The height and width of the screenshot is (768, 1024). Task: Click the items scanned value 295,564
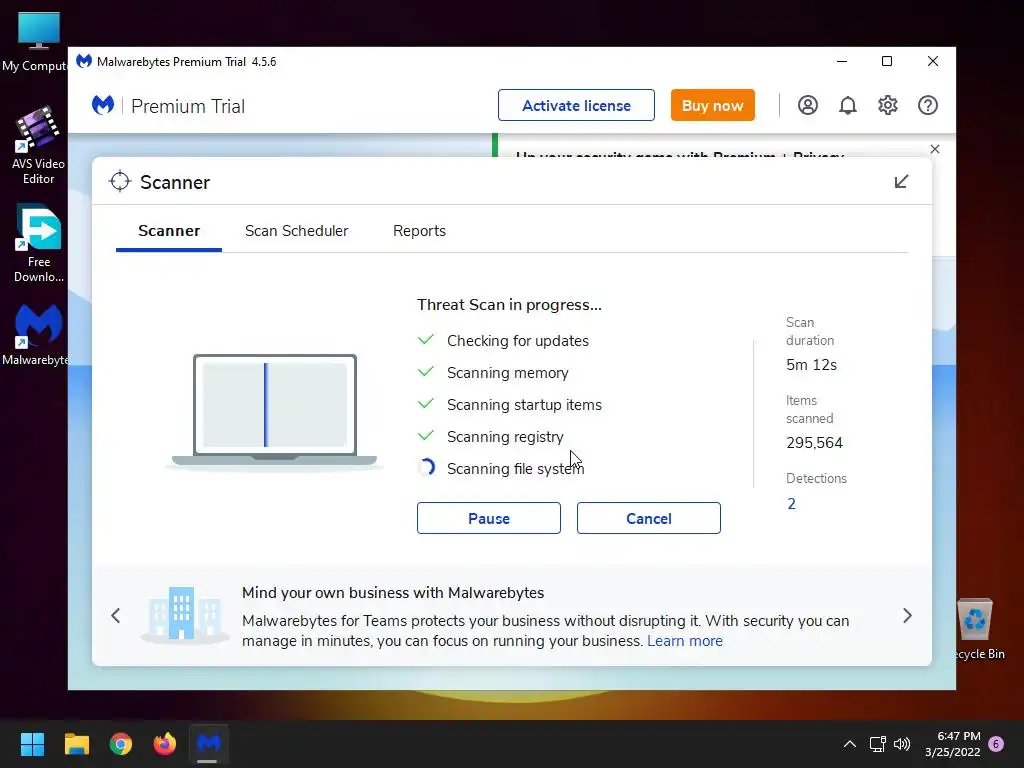814,443
